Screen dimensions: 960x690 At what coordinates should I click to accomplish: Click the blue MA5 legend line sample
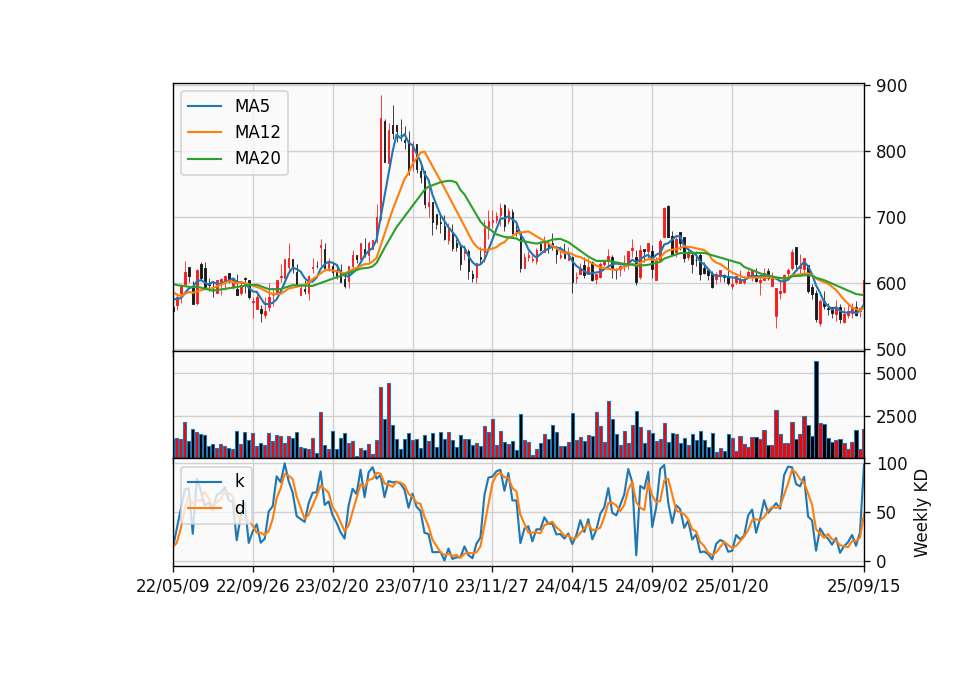[204, 106]
